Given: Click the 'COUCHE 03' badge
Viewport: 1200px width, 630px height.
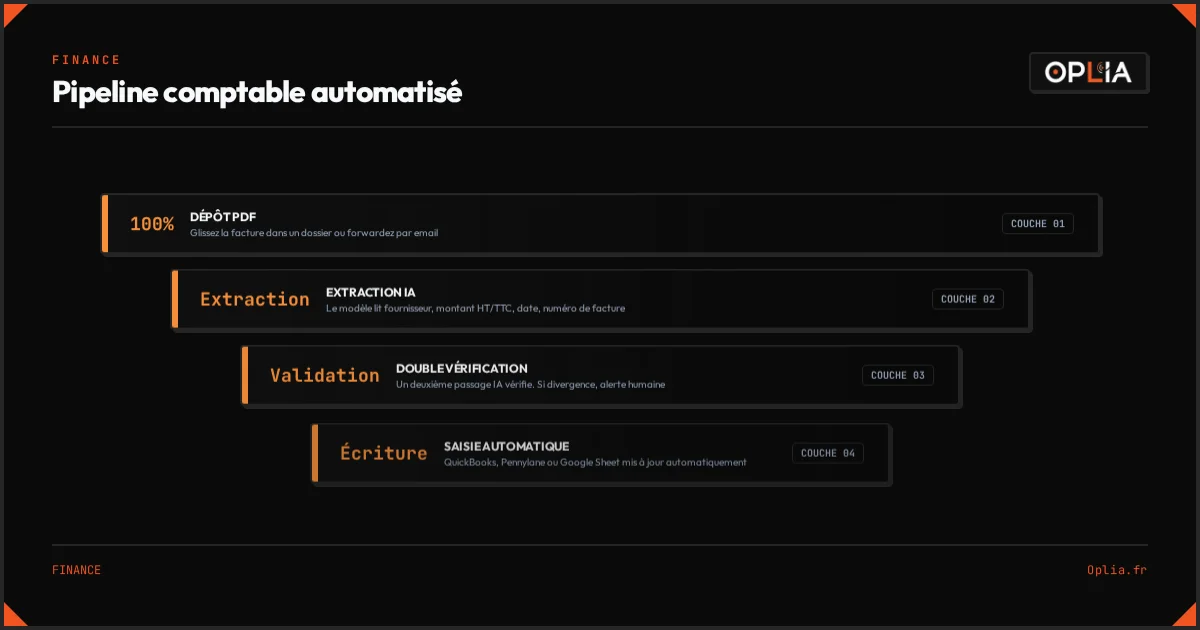Looking at the screenshot, I should tap(898, 375).
